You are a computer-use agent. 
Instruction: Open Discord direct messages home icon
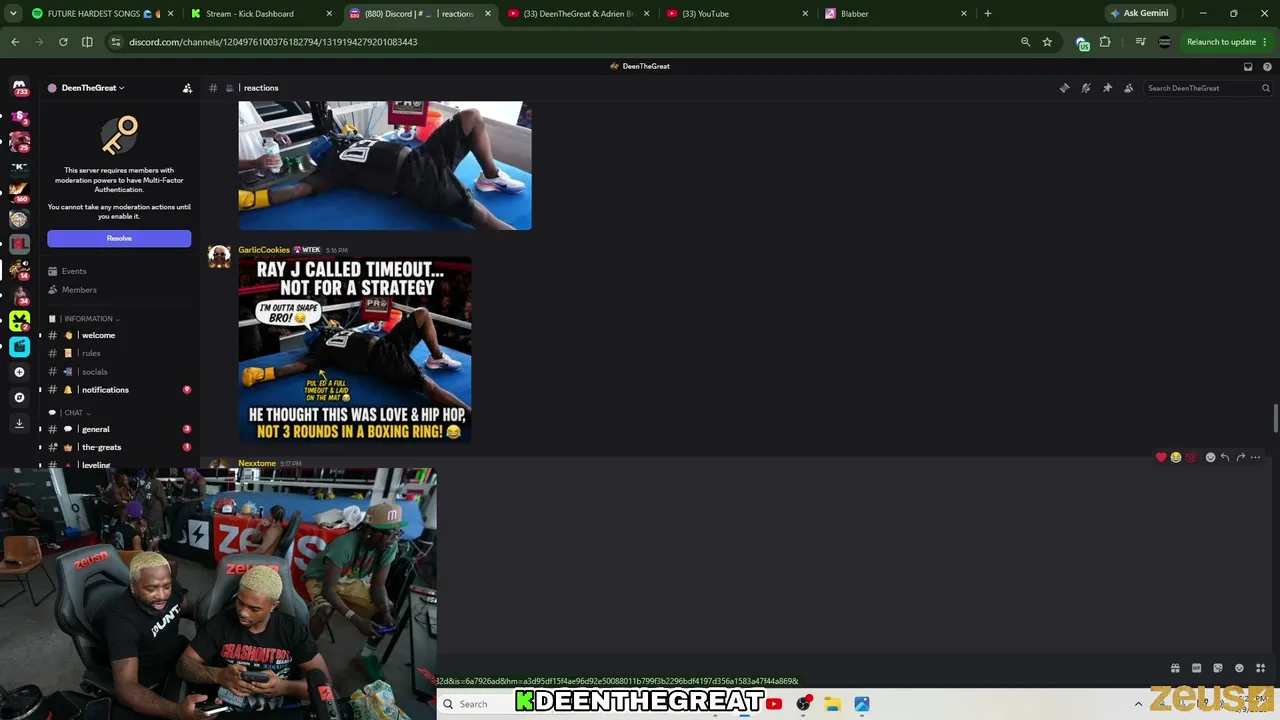tap(19, 88)
